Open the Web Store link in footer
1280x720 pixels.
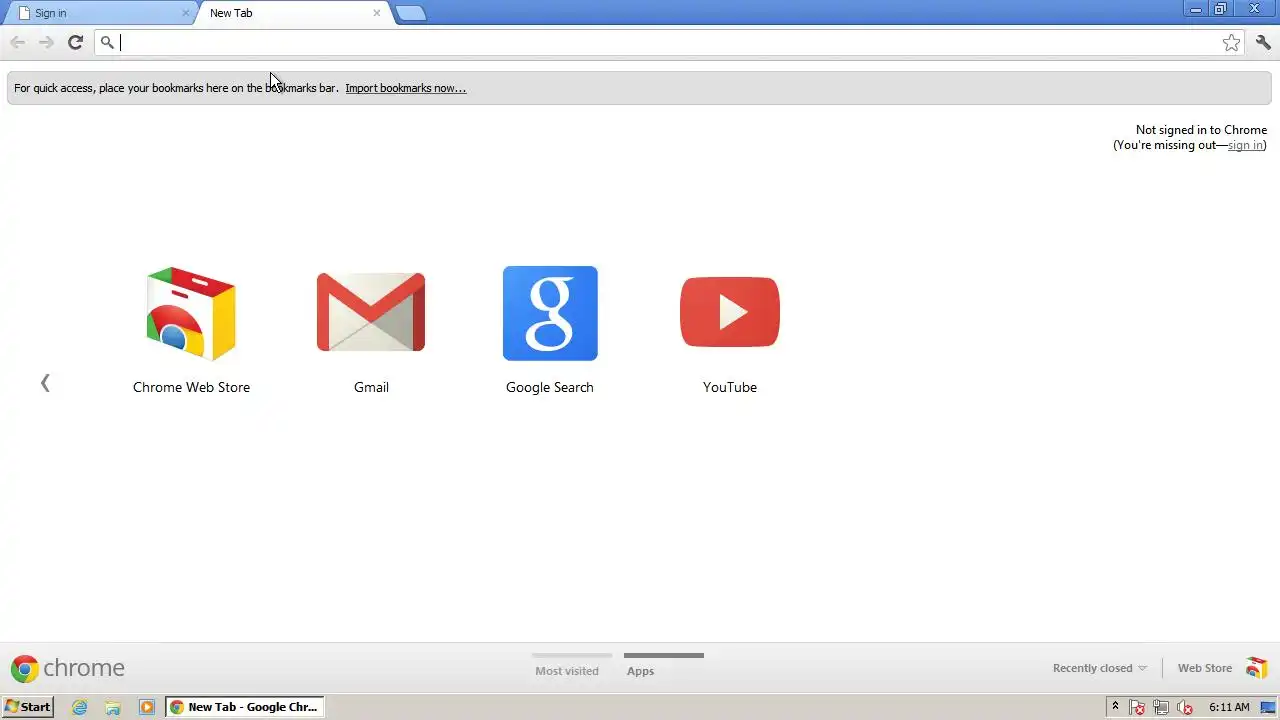pyautogui.click(x=1204, y=668)
